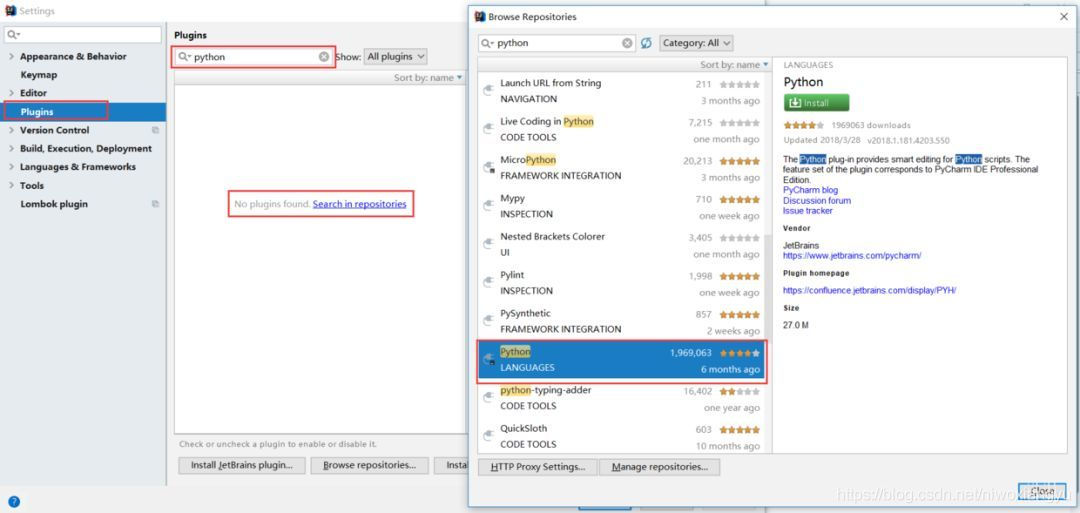
Task: Click the PySynthetic plugin icon
Action: (488, 321)
